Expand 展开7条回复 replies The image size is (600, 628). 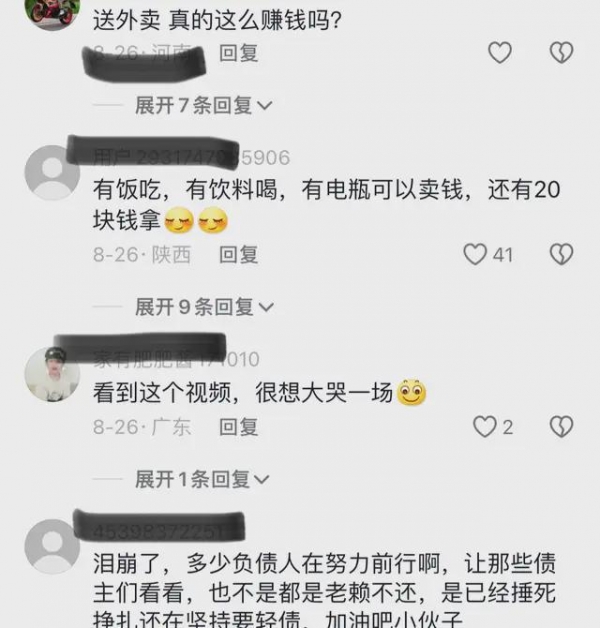pos(203,105)
